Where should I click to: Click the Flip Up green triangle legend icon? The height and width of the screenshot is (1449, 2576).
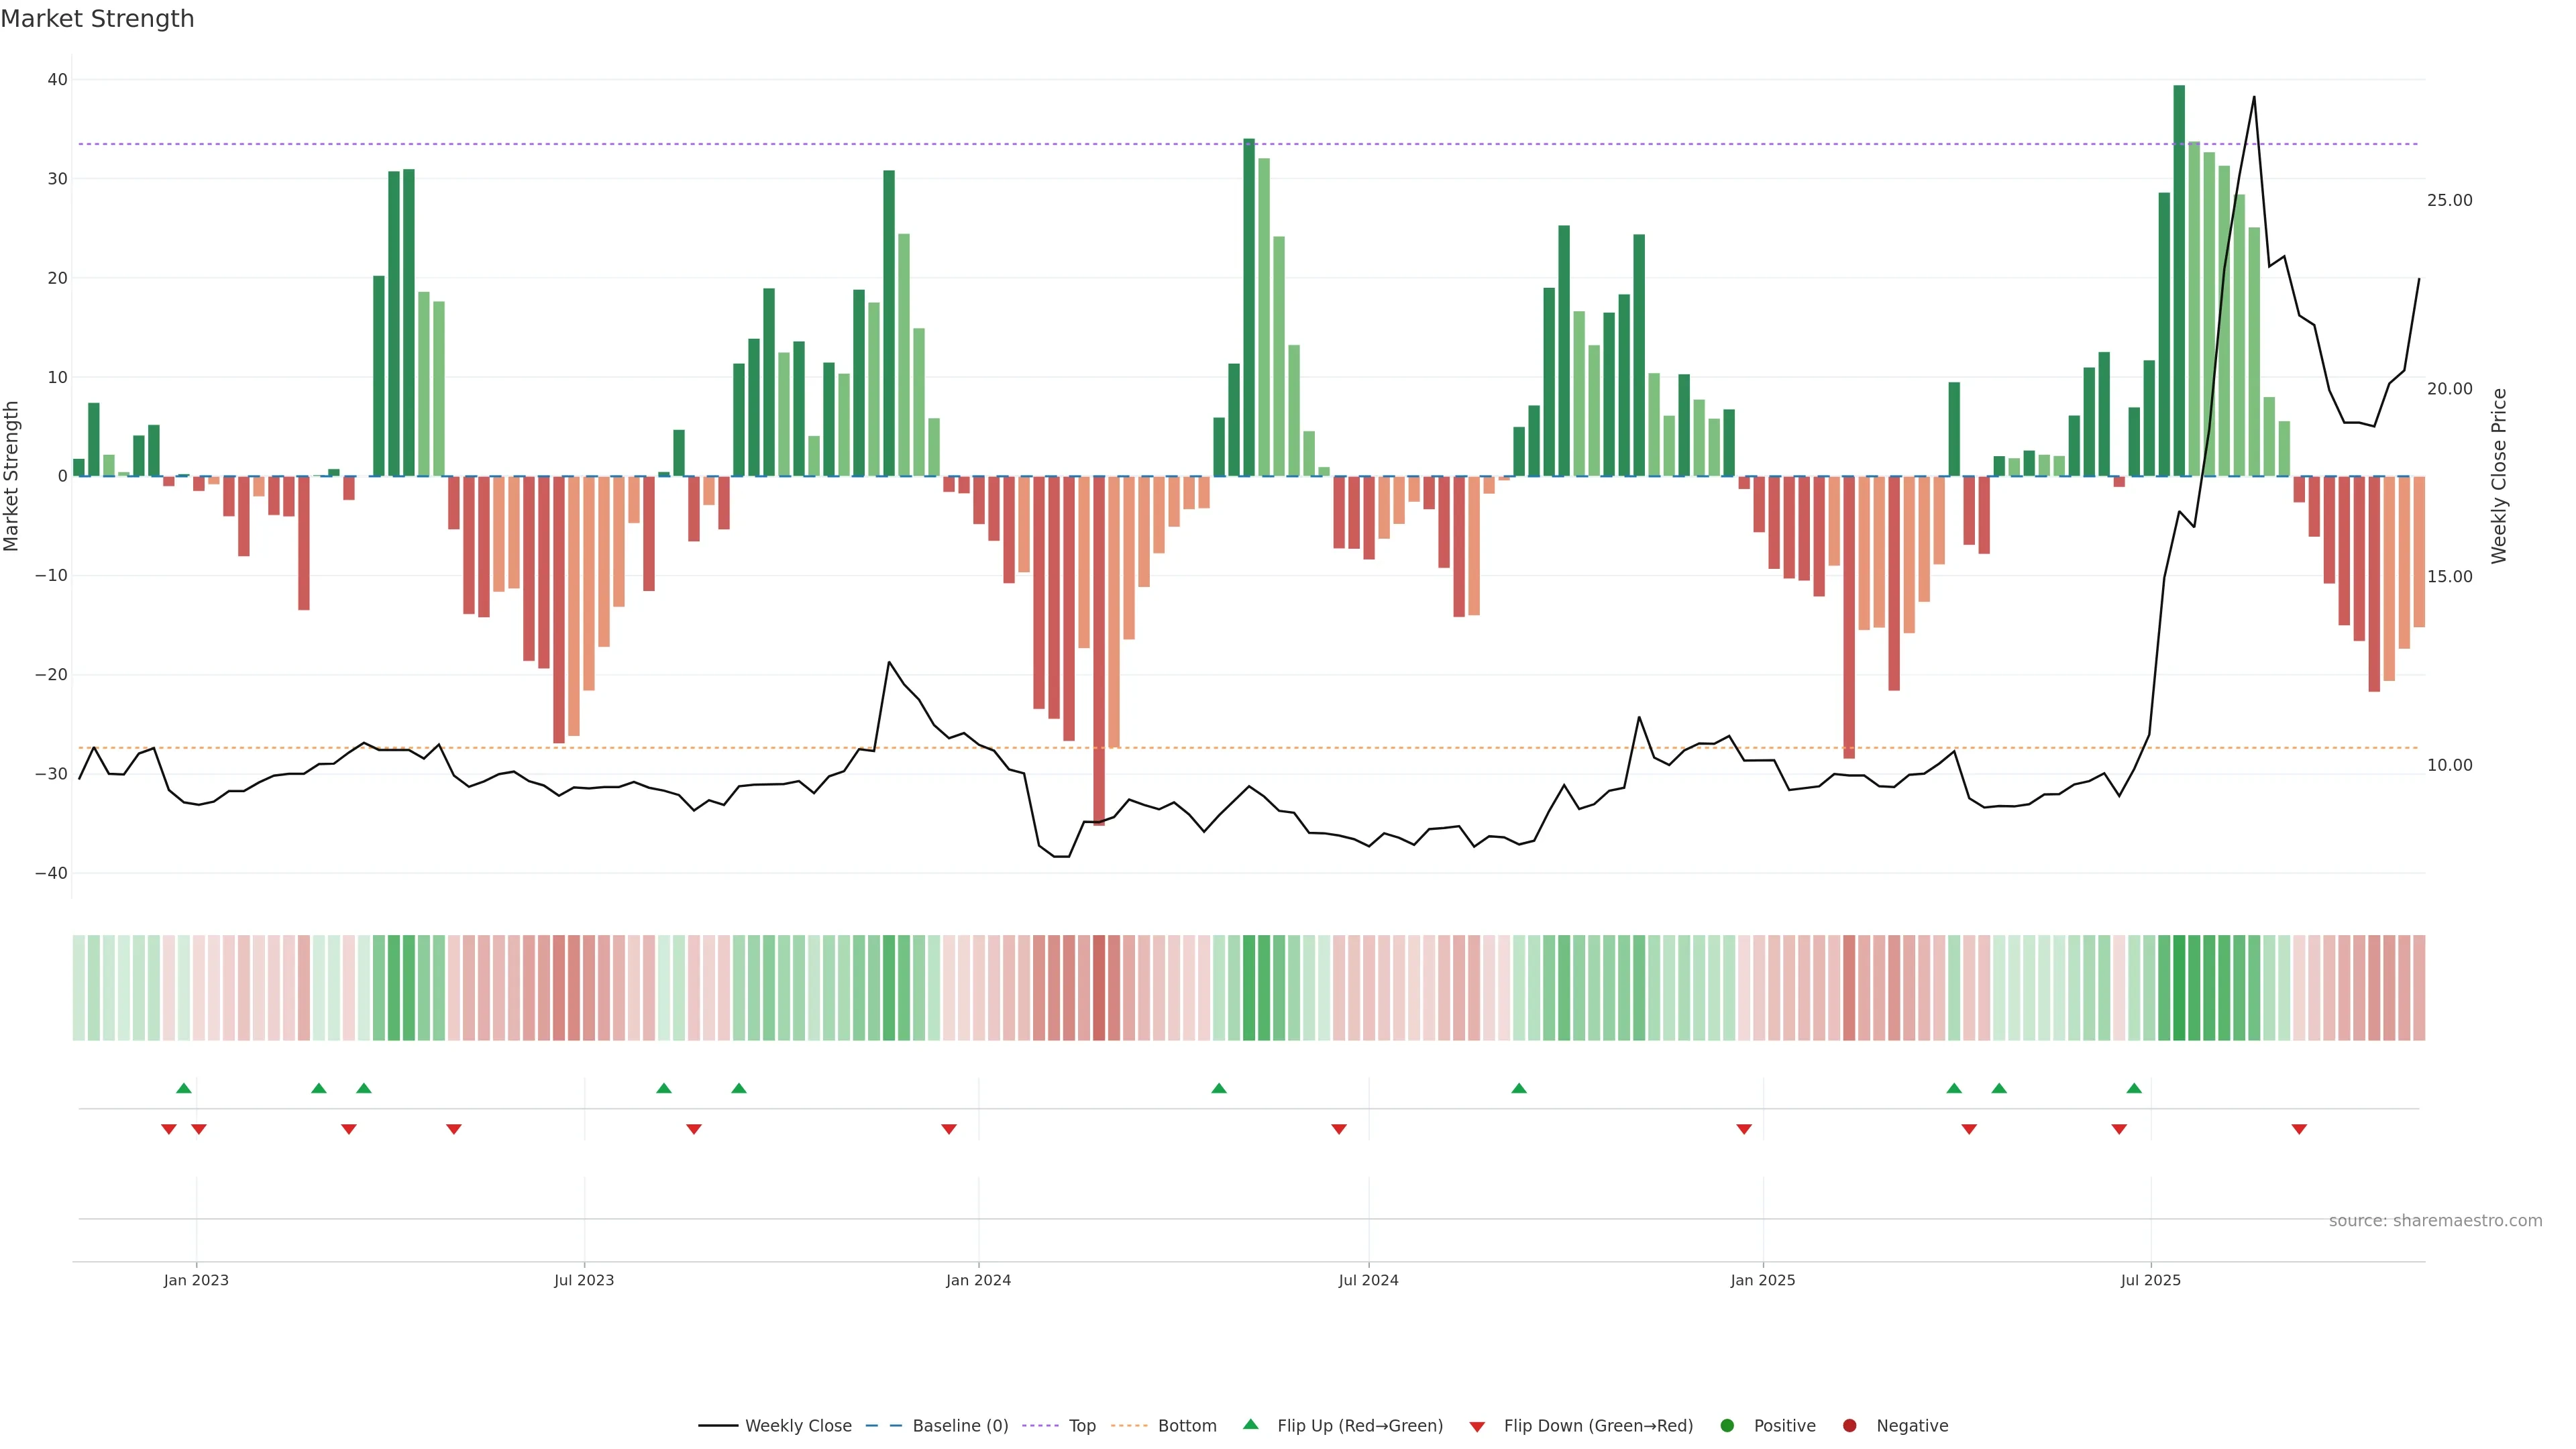pos(1250,1424)
